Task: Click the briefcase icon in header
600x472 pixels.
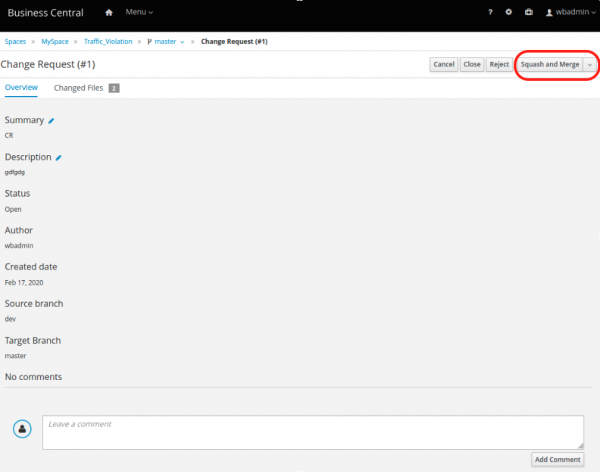Action: (528, 13)
